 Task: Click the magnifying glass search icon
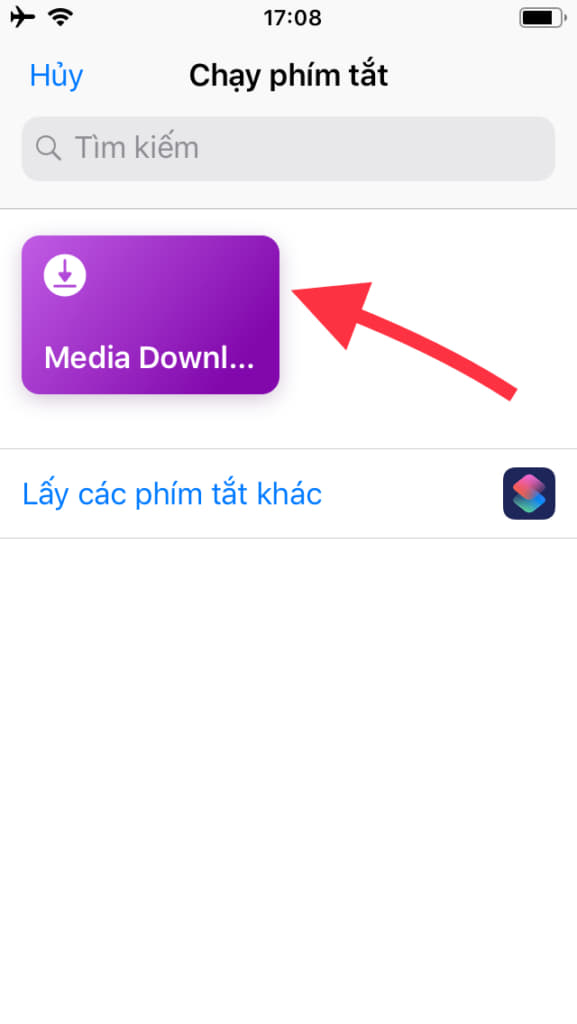tap(48, 148)
